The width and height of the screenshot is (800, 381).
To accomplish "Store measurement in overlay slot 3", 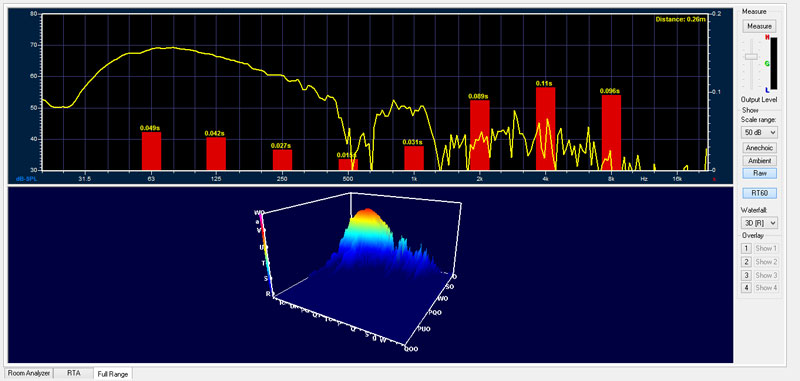I will click(746, 275).
